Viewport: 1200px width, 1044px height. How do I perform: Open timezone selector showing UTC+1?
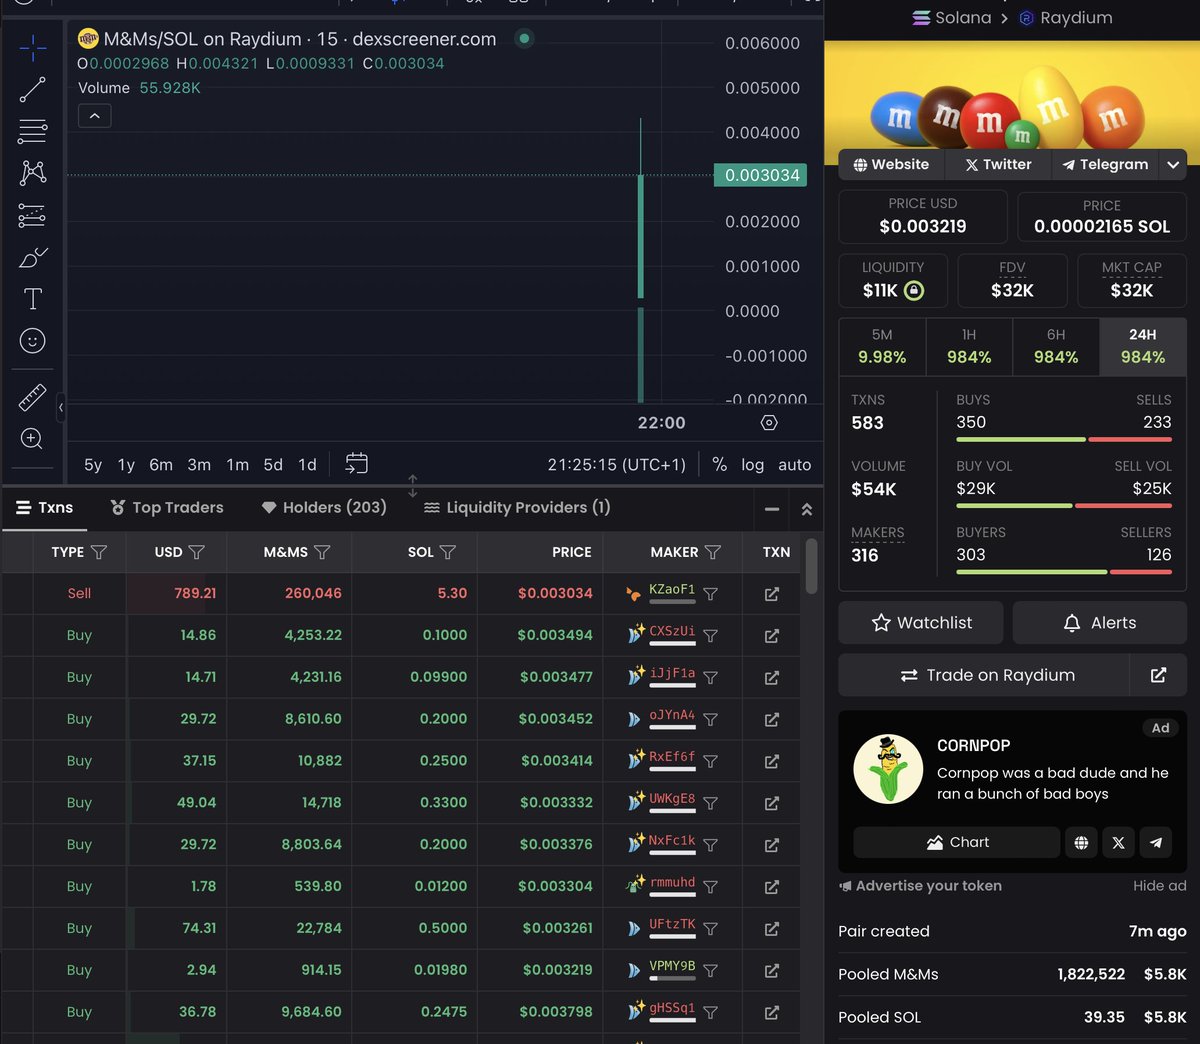point(617,464)
